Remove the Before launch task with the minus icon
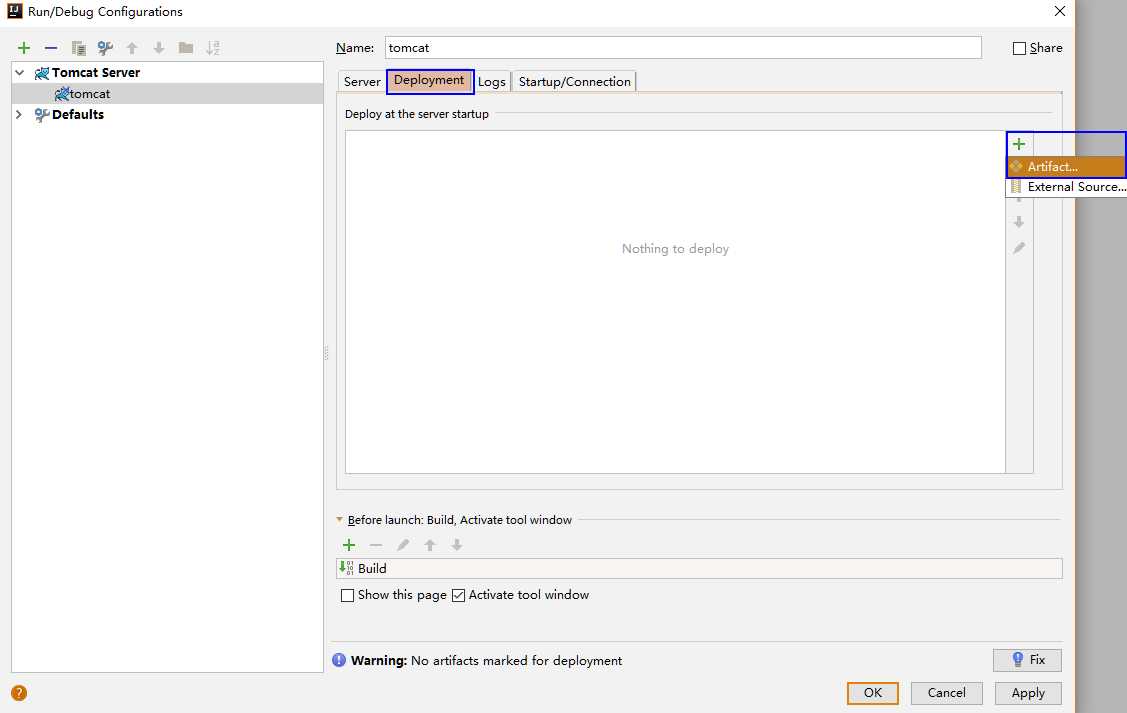1127x713 pixels. [x=376, y=546]
